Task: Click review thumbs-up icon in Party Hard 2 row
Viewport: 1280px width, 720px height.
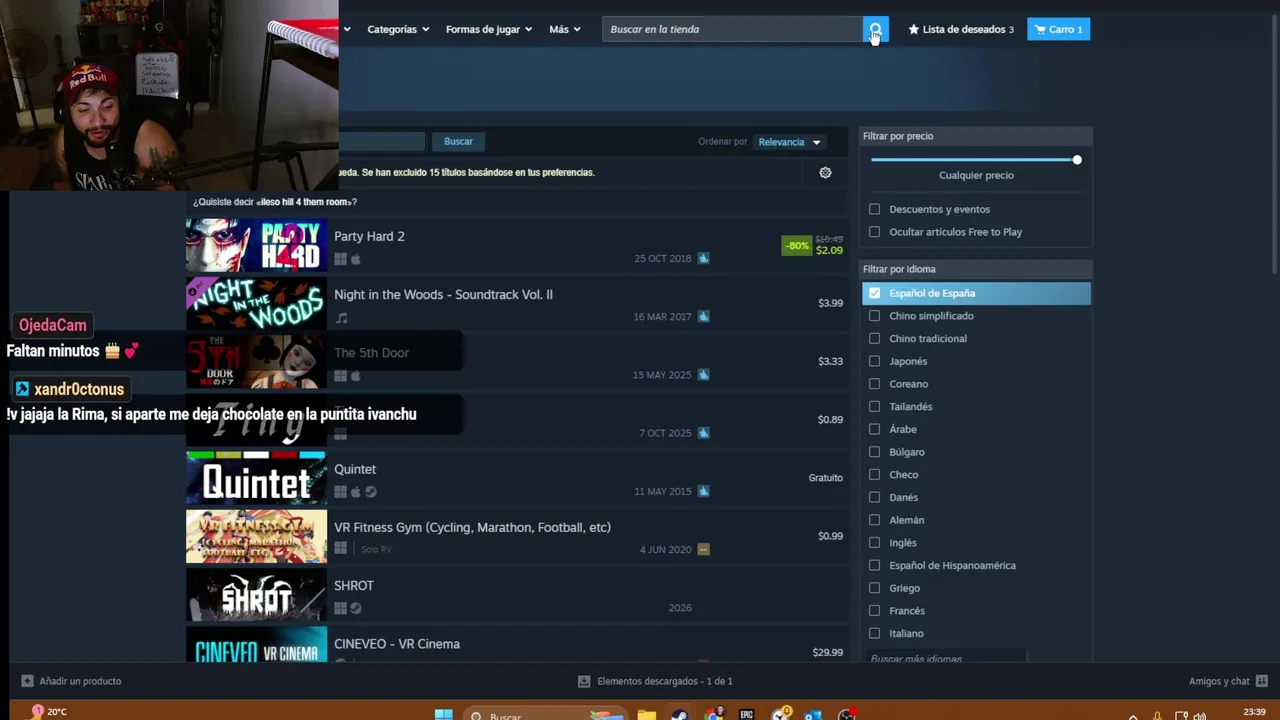Action: click(x=703, y=258)
